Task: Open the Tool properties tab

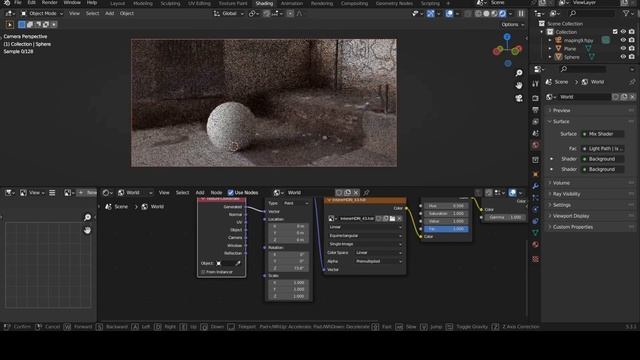Action: pos(536,84)
